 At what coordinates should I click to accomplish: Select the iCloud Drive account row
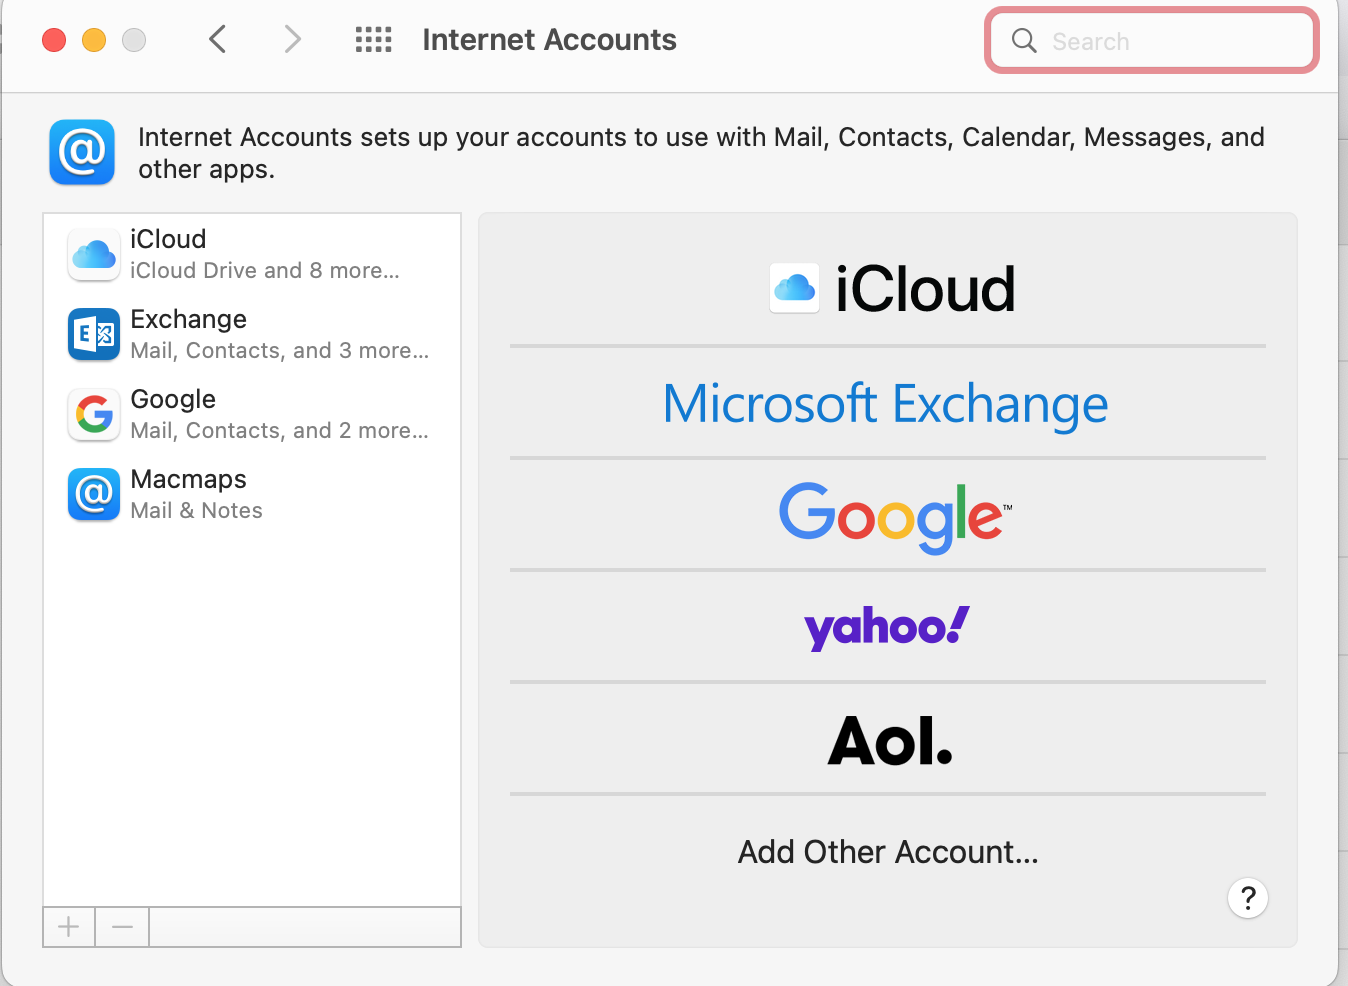265,254
